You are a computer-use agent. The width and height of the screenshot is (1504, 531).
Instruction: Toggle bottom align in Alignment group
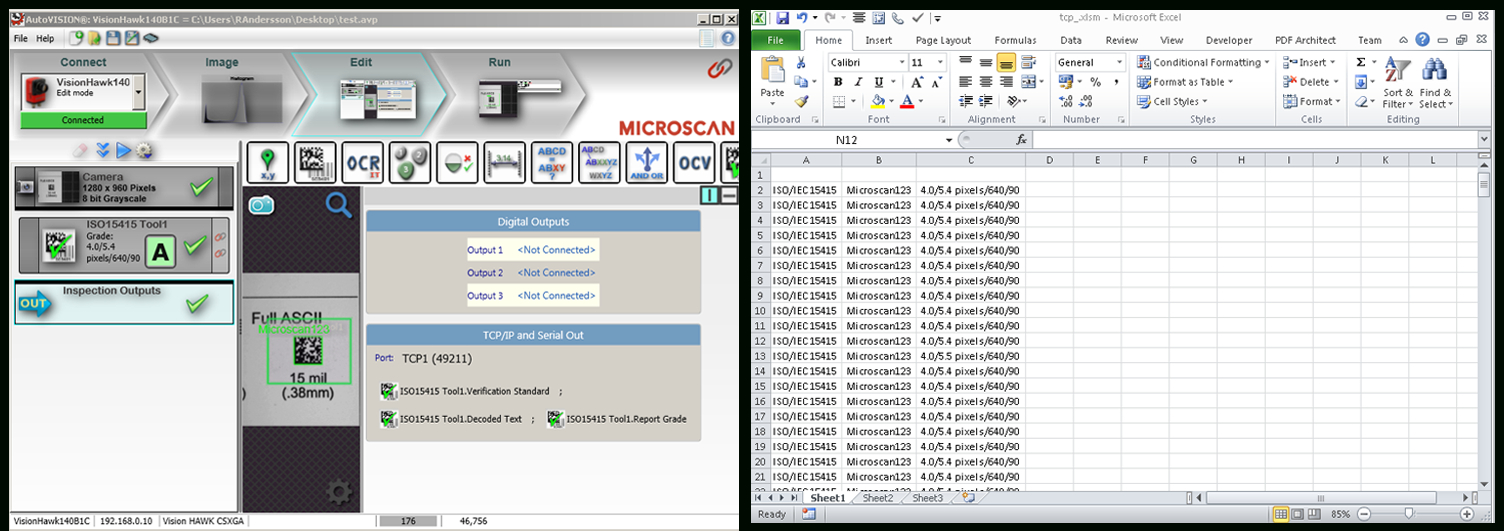click(x=1007, y=62)
